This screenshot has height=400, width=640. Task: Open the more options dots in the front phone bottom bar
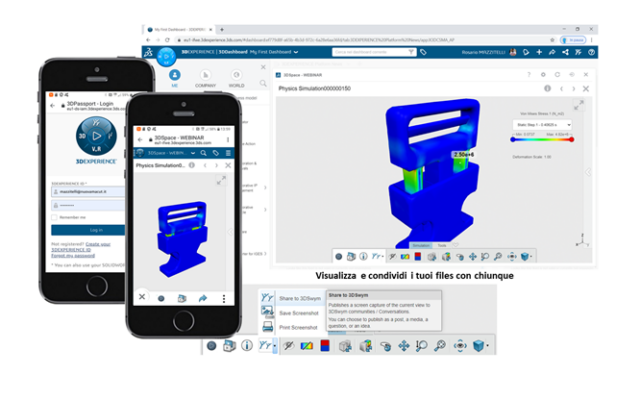(x=224, y=299)
